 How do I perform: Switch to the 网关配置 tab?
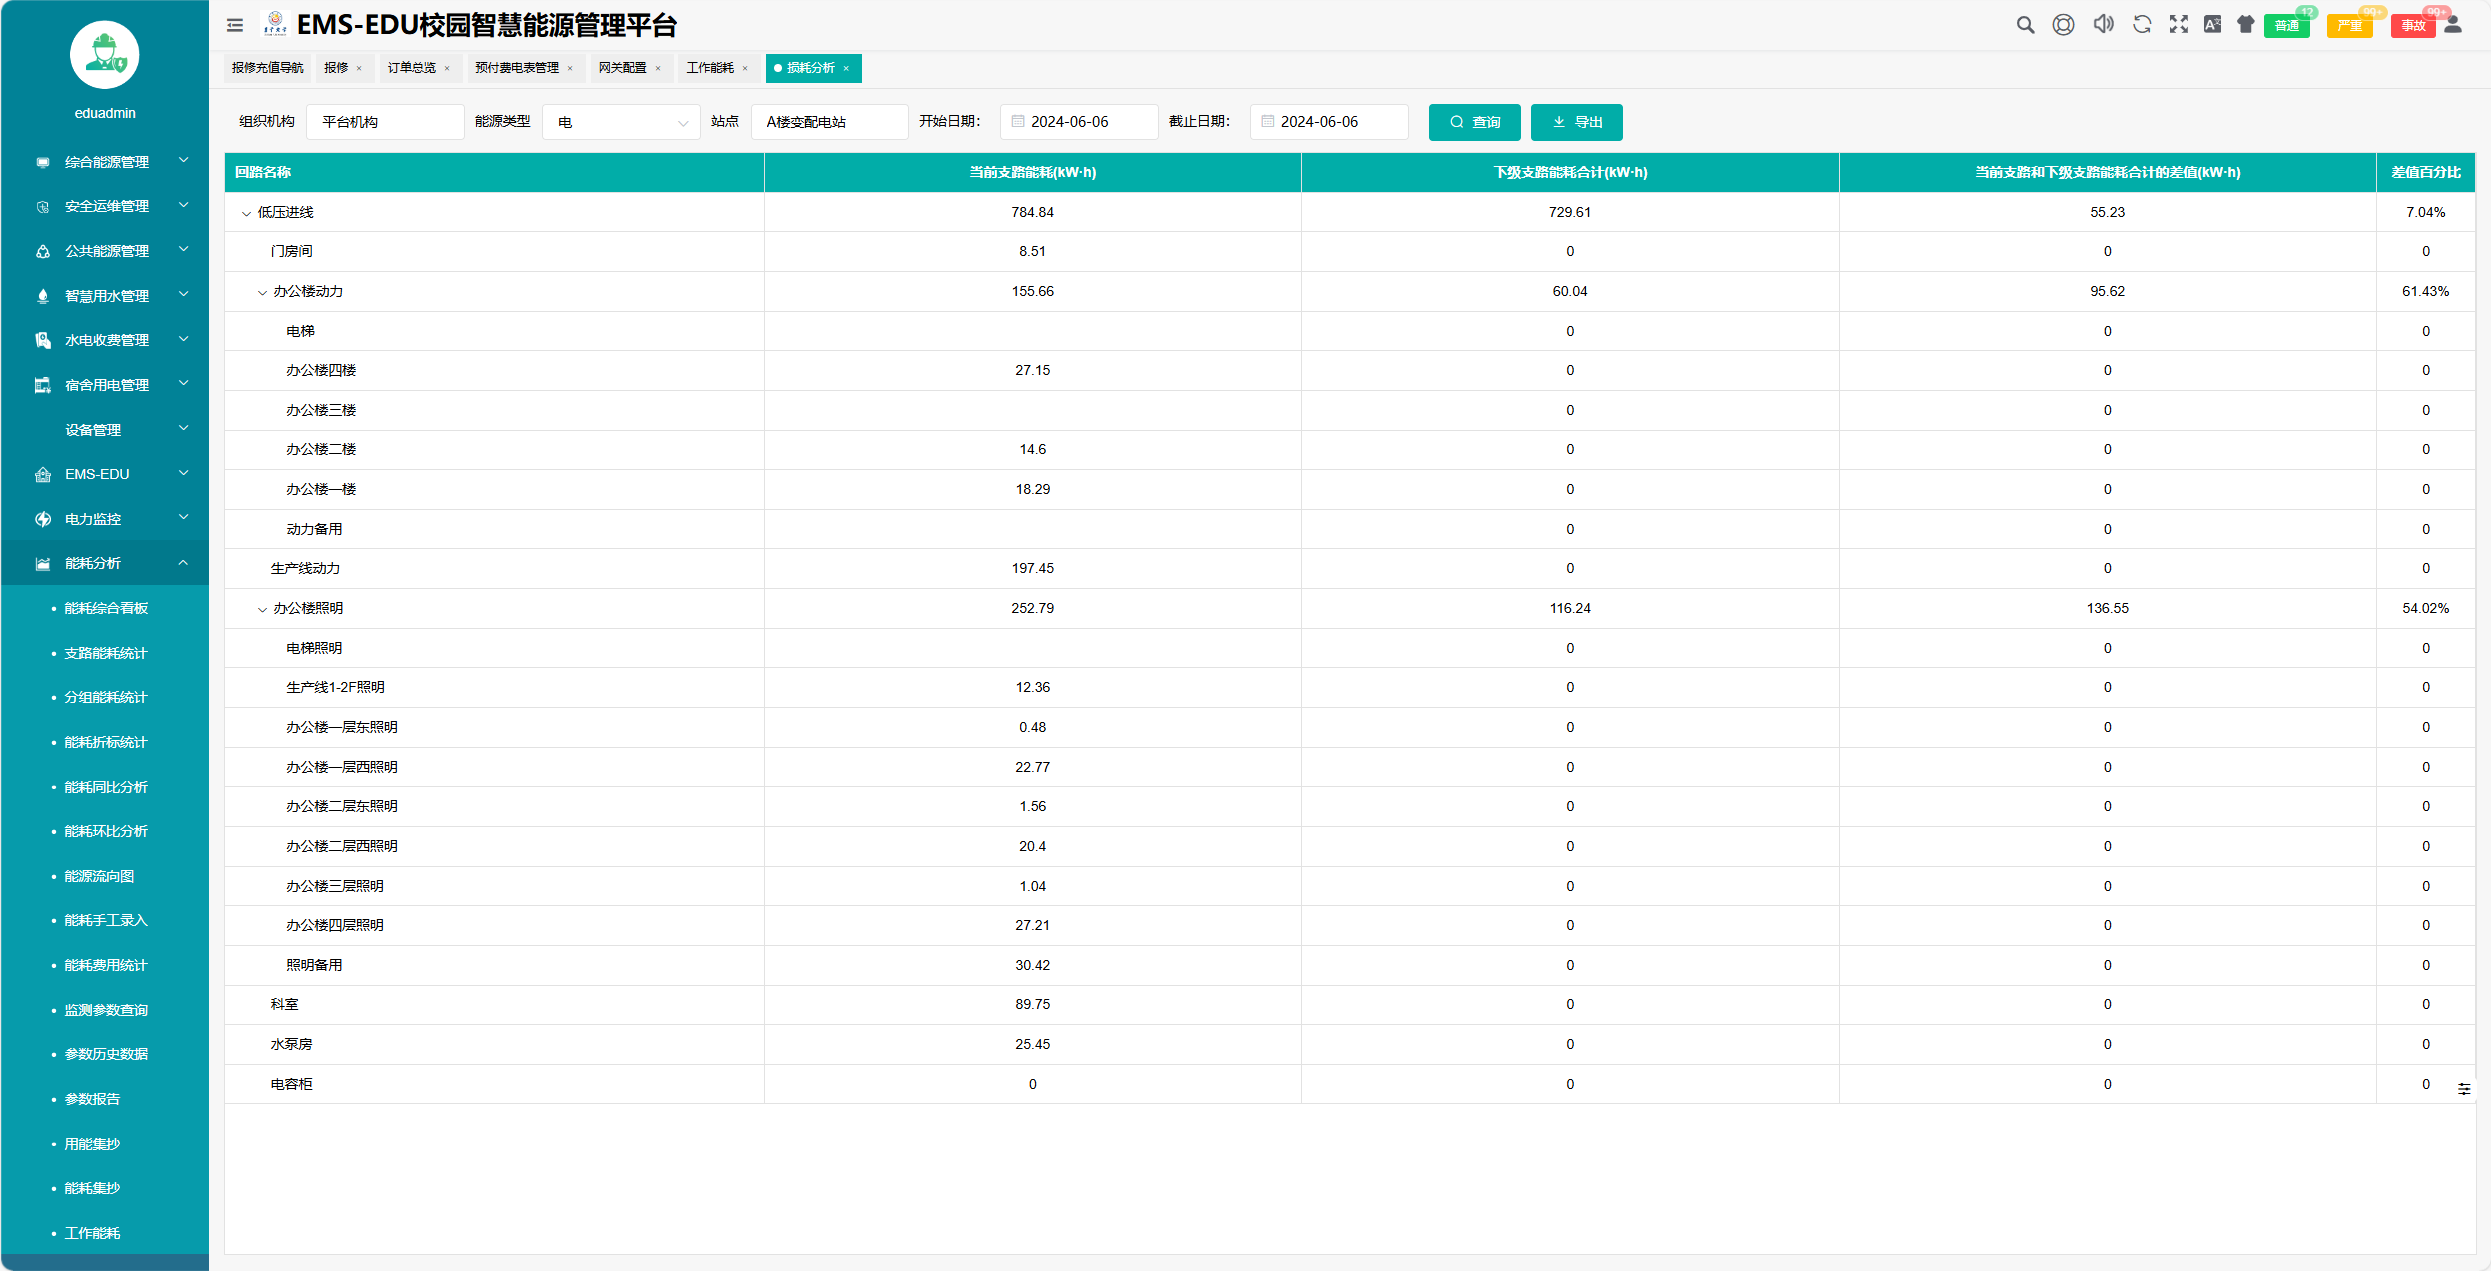[x=622, y=68]
